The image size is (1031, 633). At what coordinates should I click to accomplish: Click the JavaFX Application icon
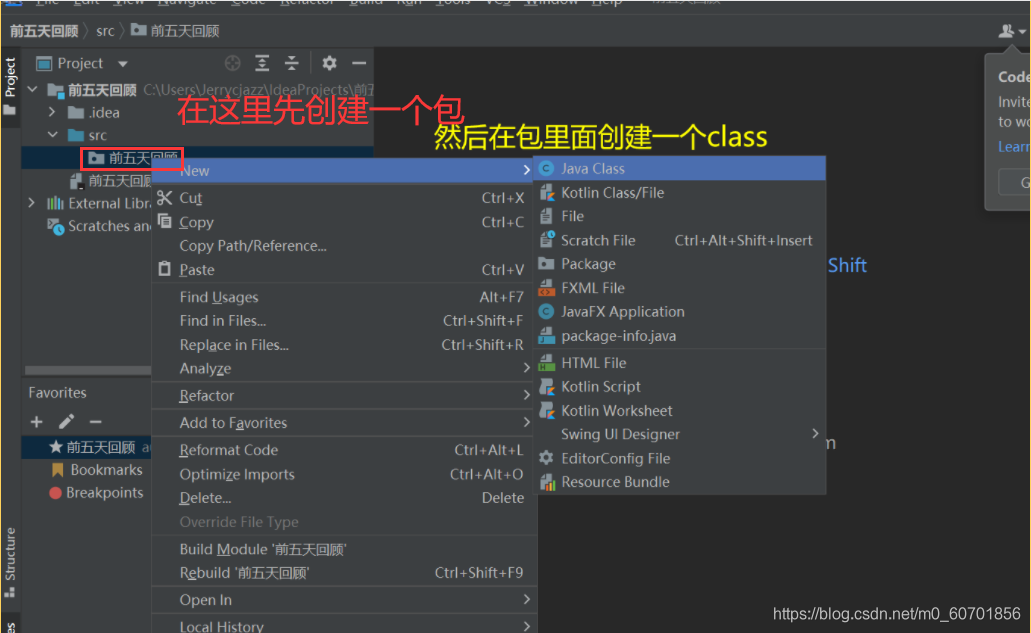point(546,312)
